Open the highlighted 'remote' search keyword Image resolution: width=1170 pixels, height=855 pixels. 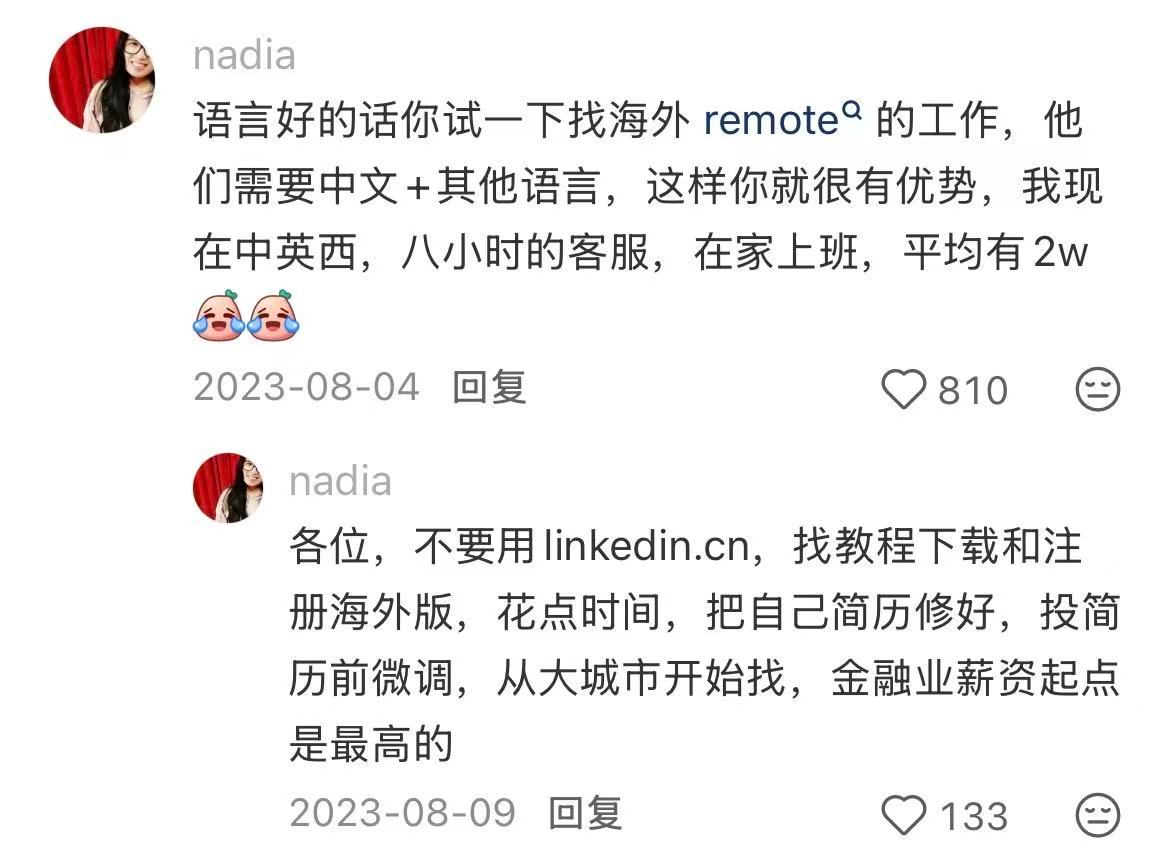[772, 121]
